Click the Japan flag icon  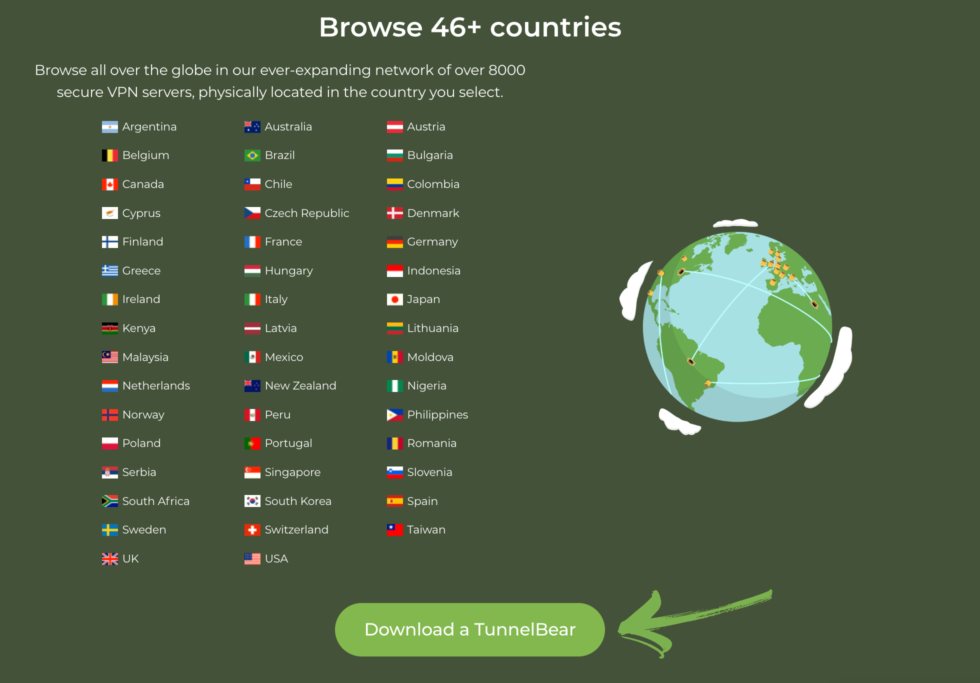click(x=394, y=299)
